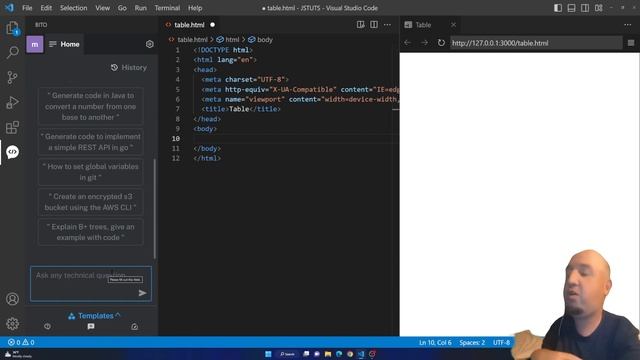
Task: Open the preview browser menu icon
Action: click(x=631, y=43)
